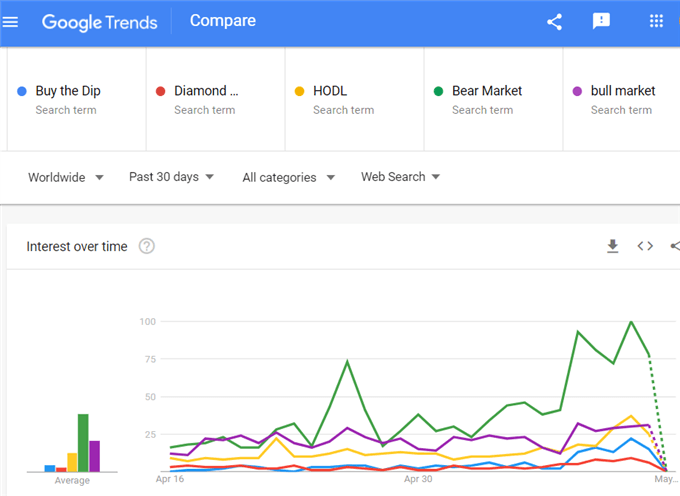Open the hamburger main menu

point(10,22)
